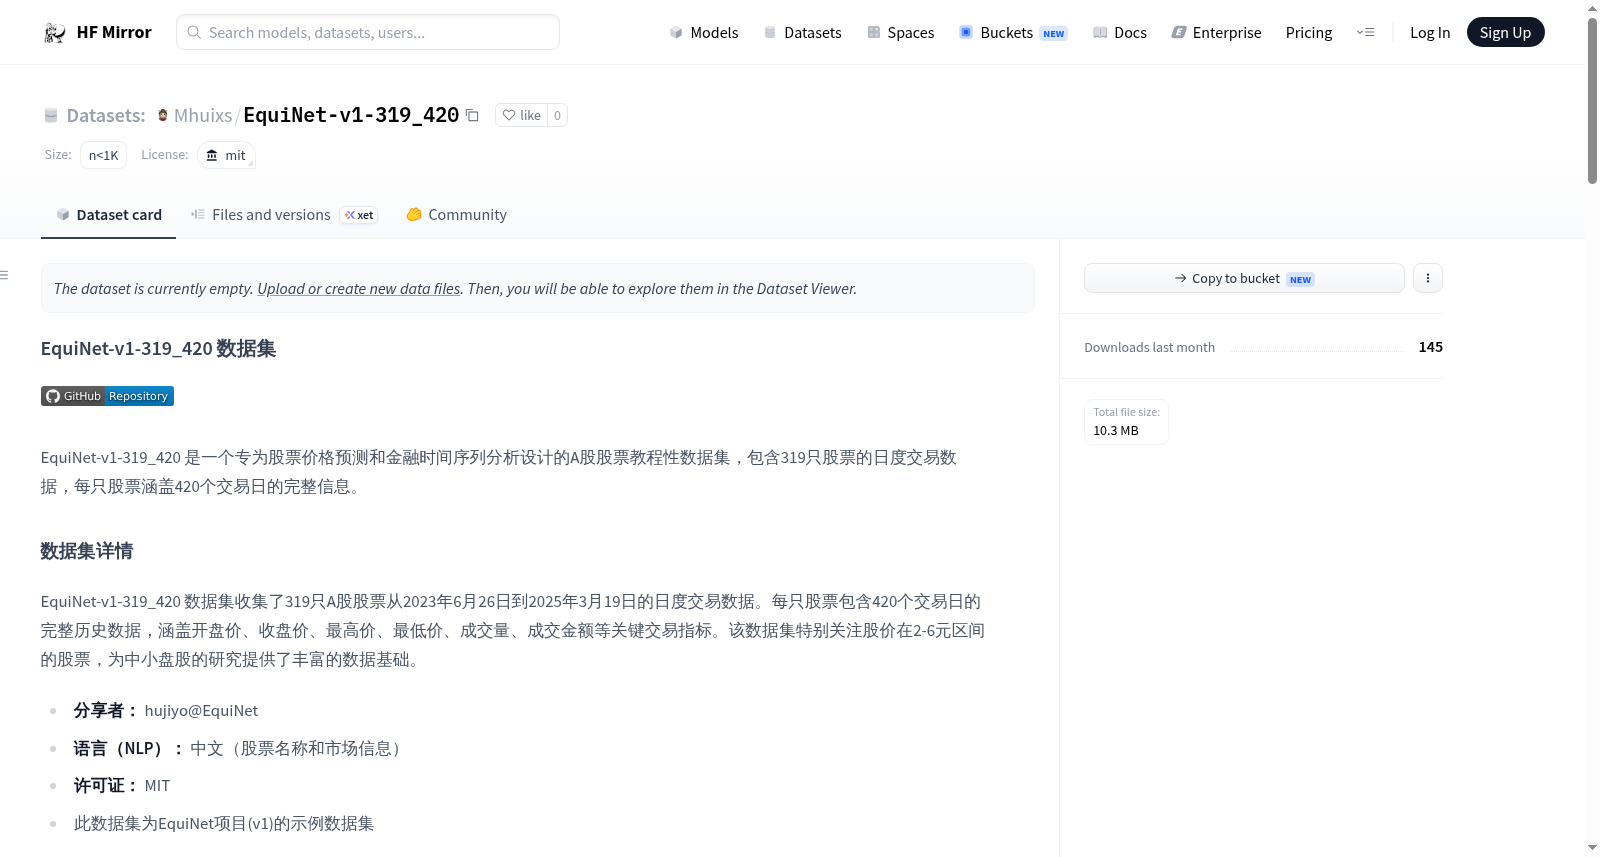Open the xet badge next to Files
1600x857 pixels.
359,215
